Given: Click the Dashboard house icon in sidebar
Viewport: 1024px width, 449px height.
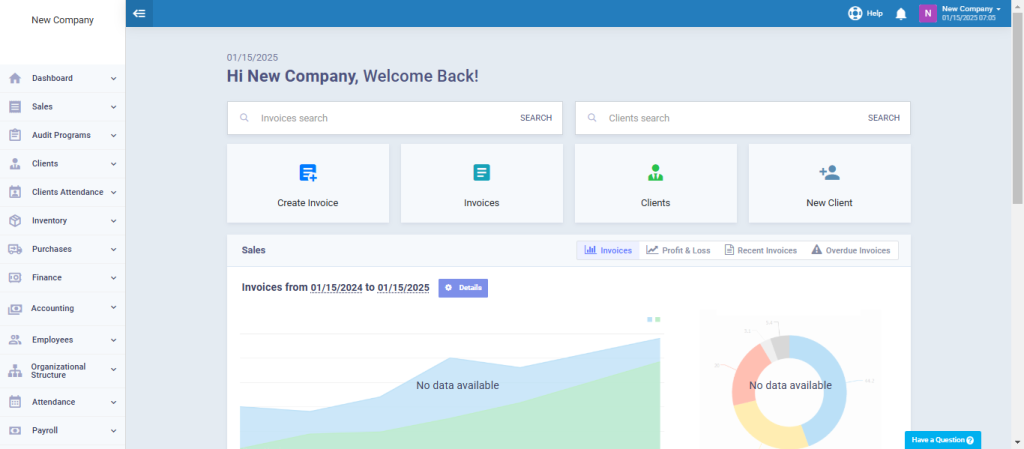Looking at the screenshot, I should 15,78.
